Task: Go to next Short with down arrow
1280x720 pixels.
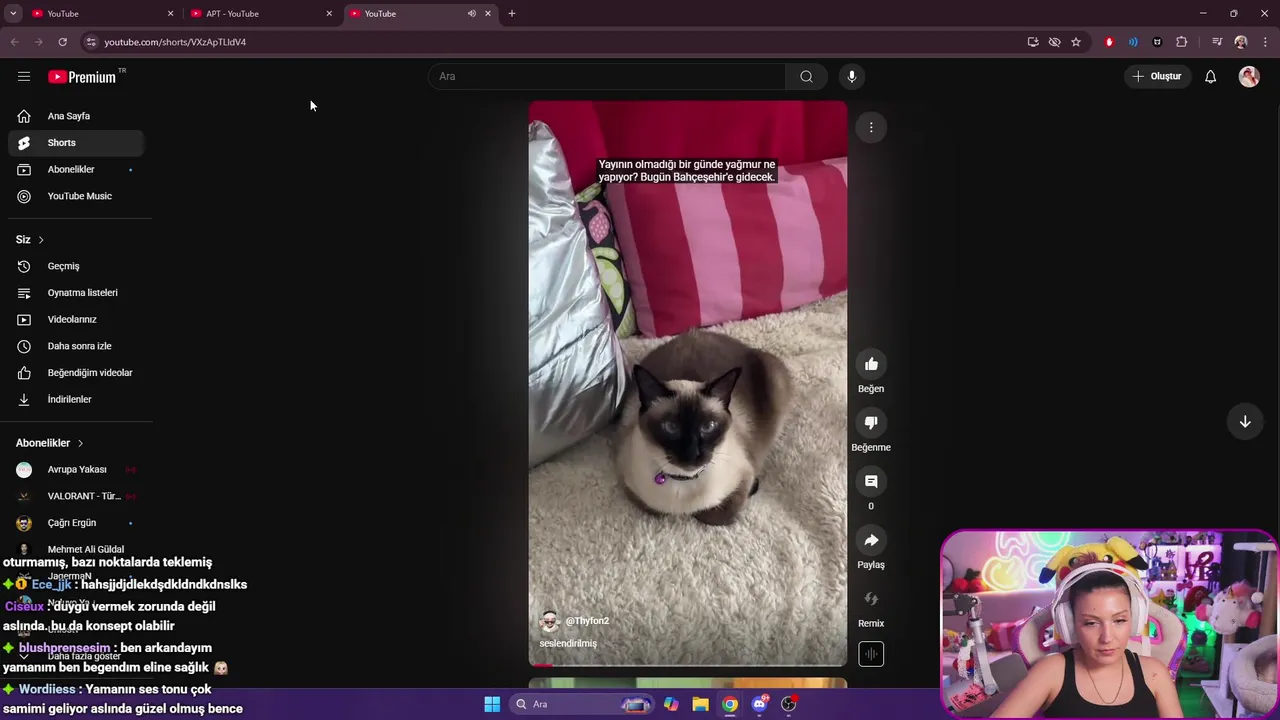Action: click(x=1245, y=422)
